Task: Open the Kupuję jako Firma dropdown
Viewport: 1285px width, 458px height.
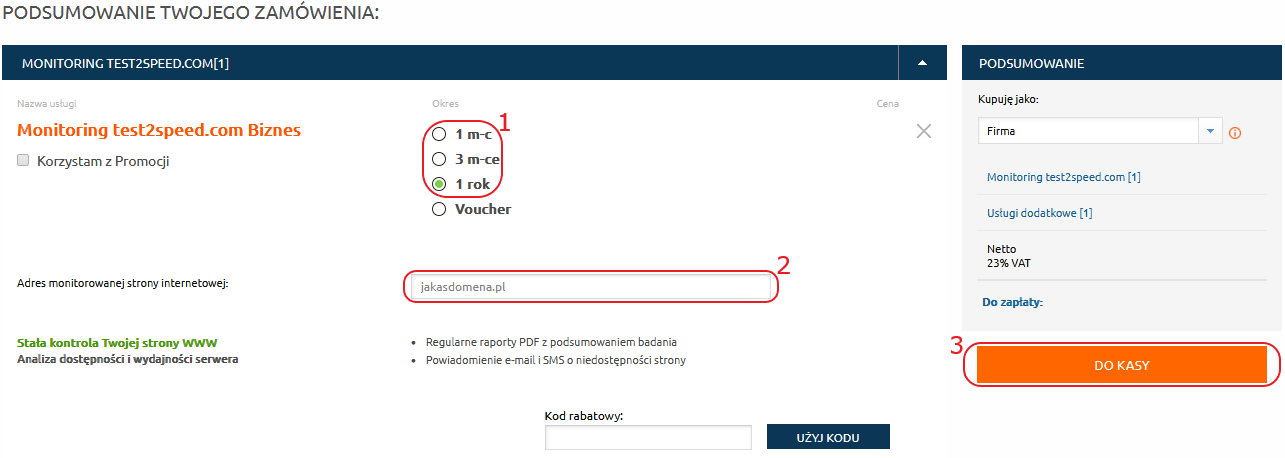Action: [x=1100, y=131]
